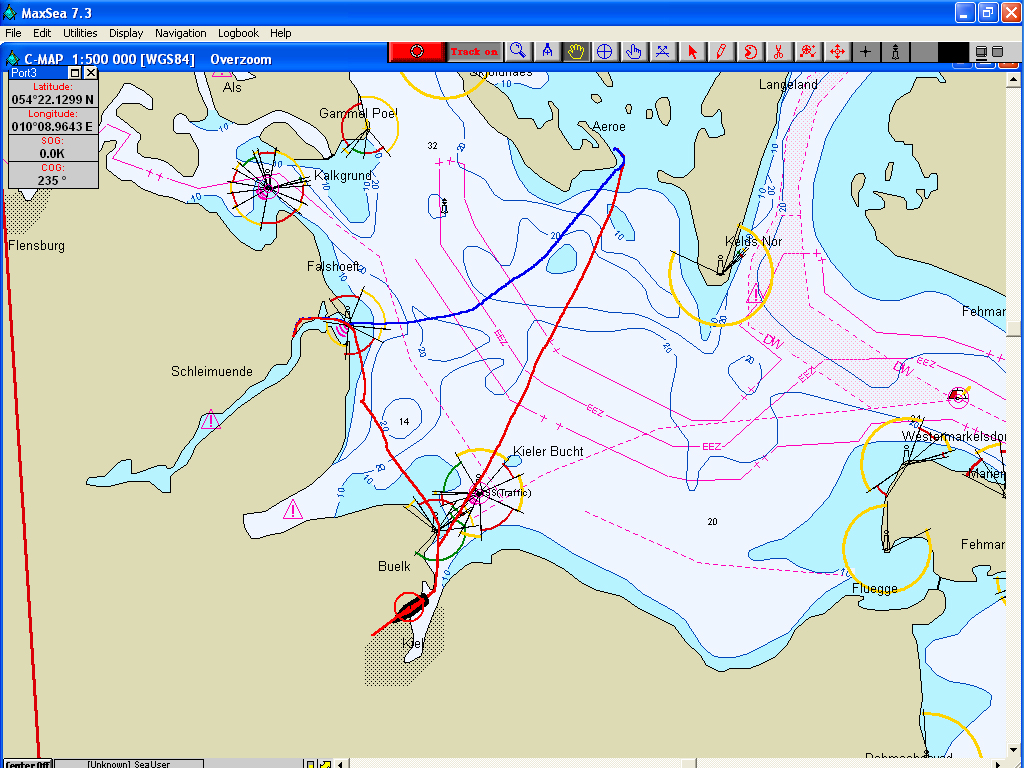Image resolution: width=1024 pixels, height=768 pixels.
Task: Select the blue pointing finger tool
Action: coord(633,52)
